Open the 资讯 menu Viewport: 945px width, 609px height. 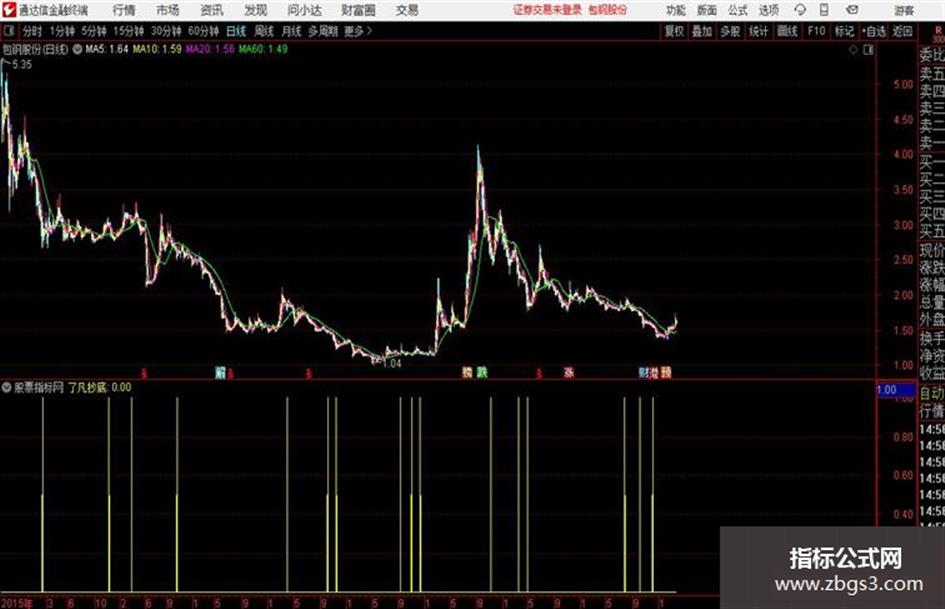(x=212, y=10)
